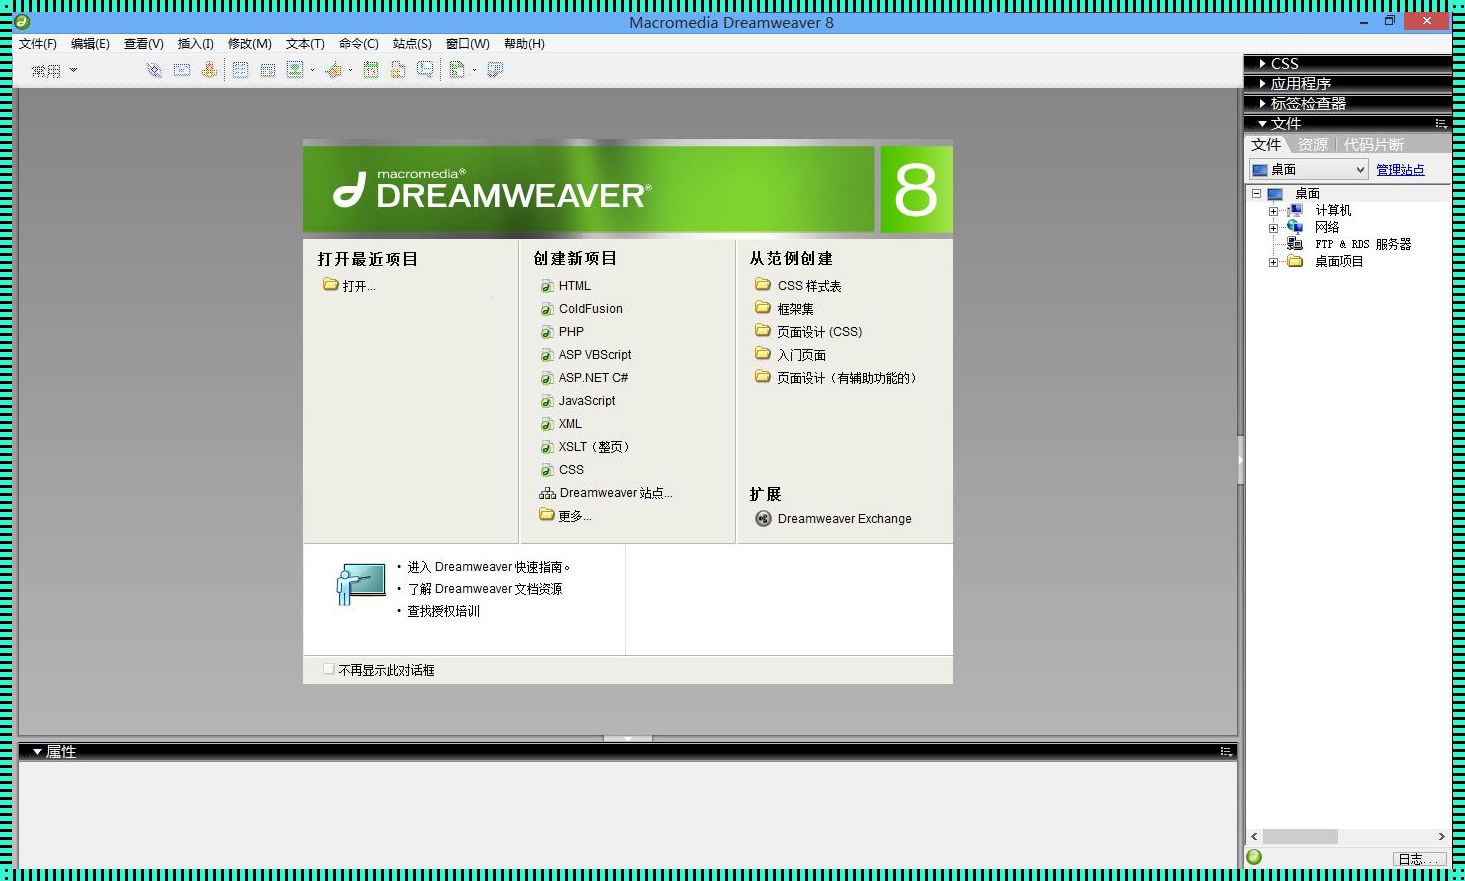Viewport: 1465px width, 881px height.
Task: Switch to the 资源 tab
Action: [1313, 145]
